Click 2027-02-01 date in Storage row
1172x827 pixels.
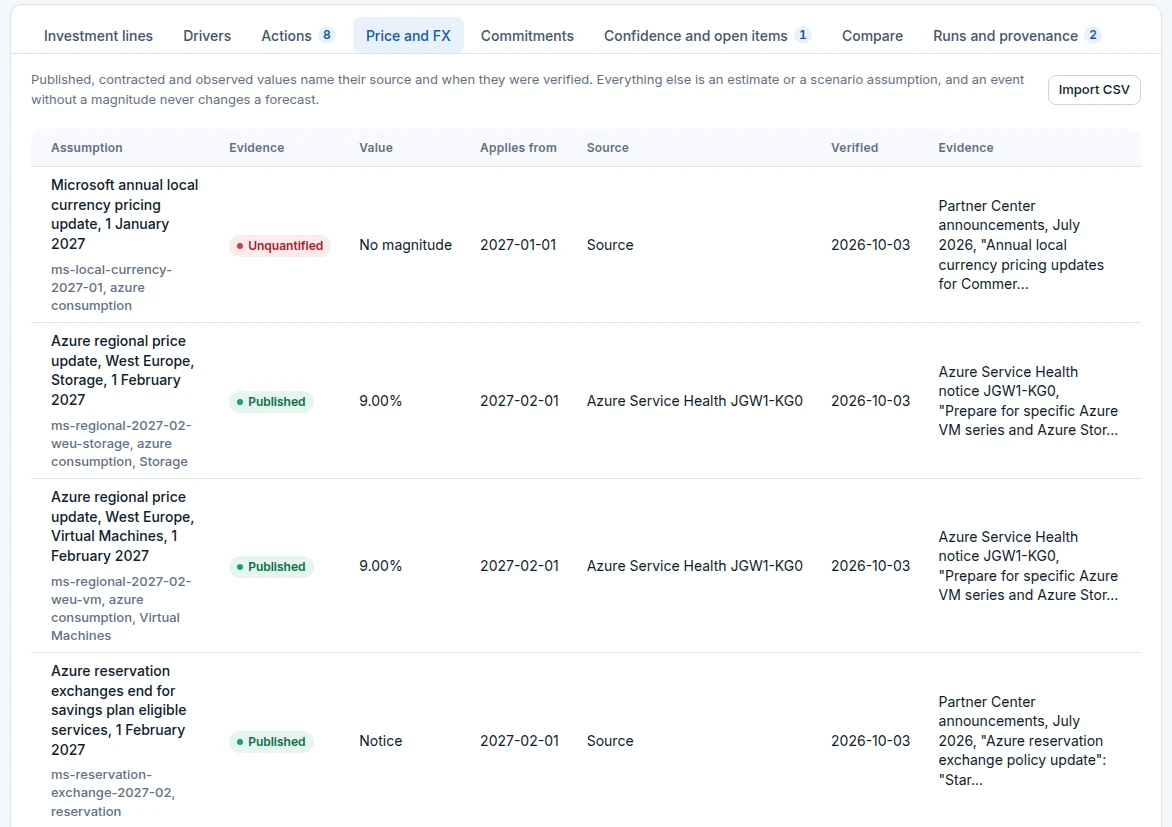coord(519,401)
